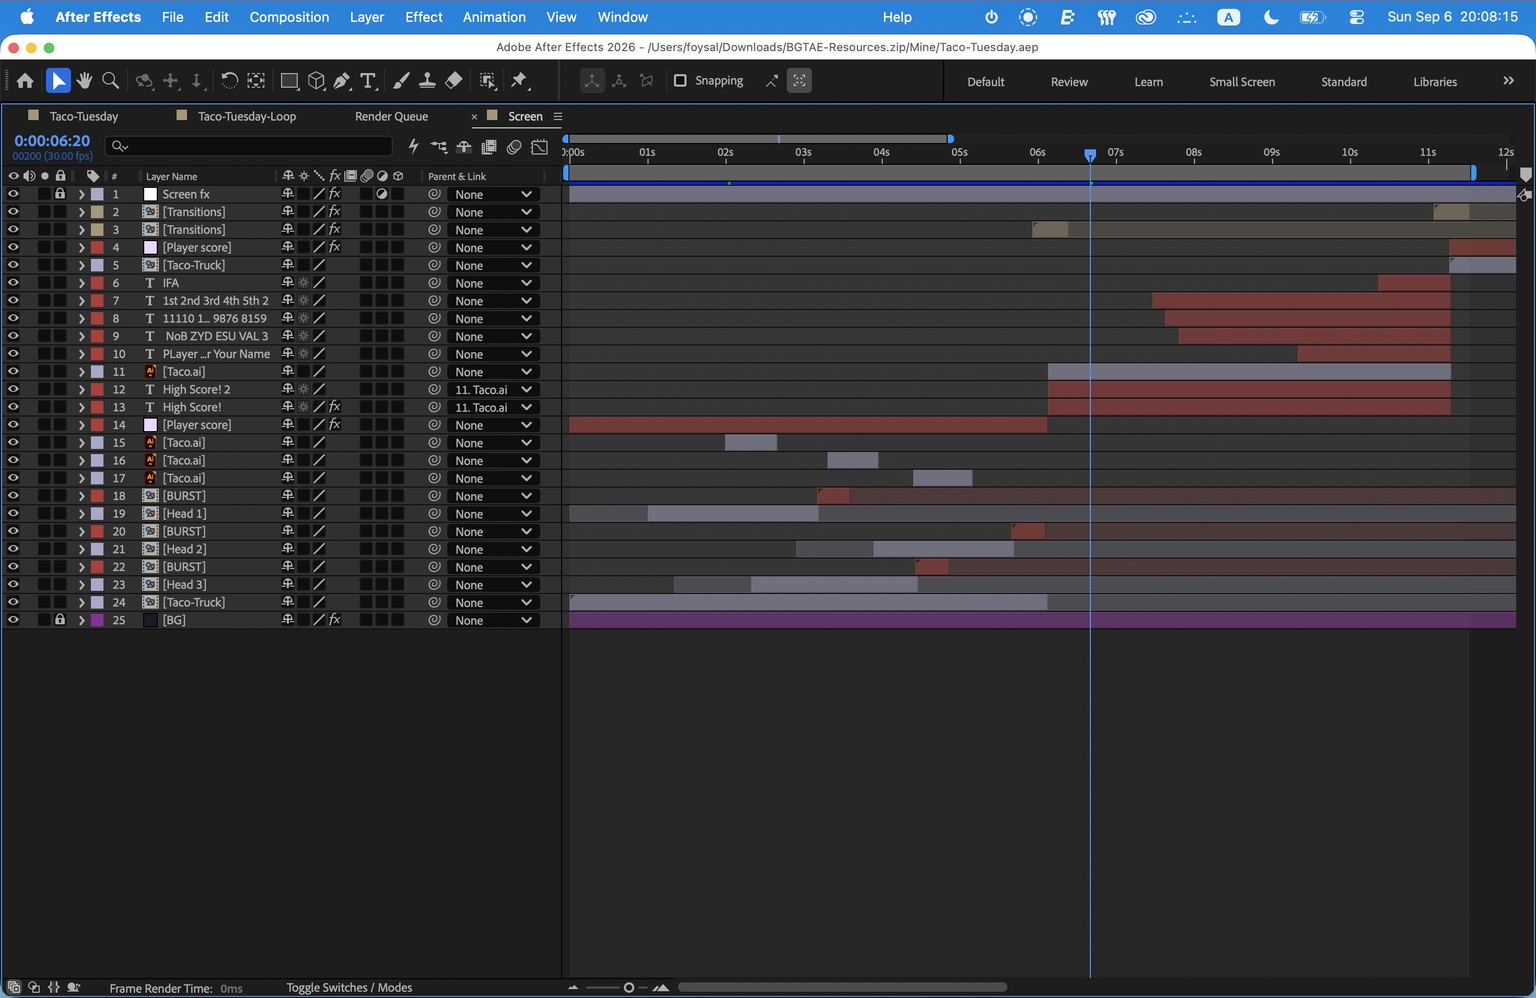Click the Render Time pane snail icon
The image size is (1536, 998).
pyautogui.click(x=73, y=987)
